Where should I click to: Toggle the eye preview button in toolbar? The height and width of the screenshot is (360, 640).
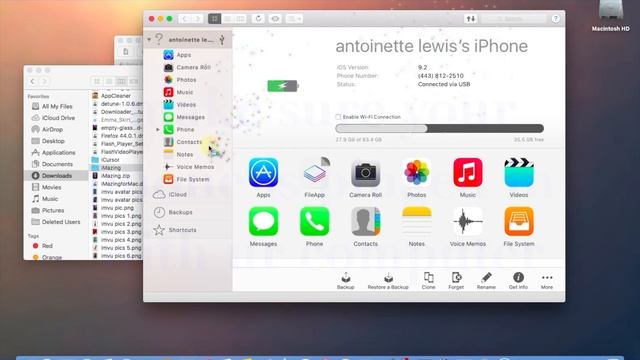(276, 19)
